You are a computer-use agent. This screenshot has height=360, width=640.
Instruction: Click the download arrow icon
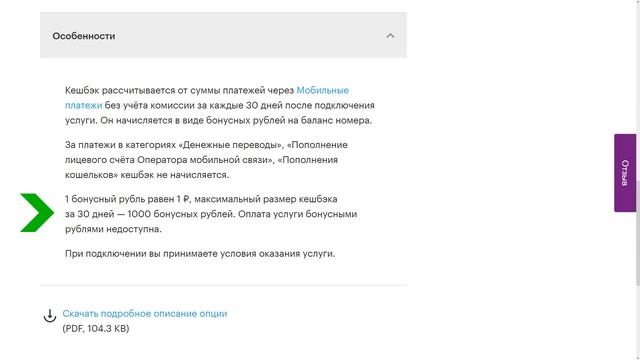(x=50, y=316)
